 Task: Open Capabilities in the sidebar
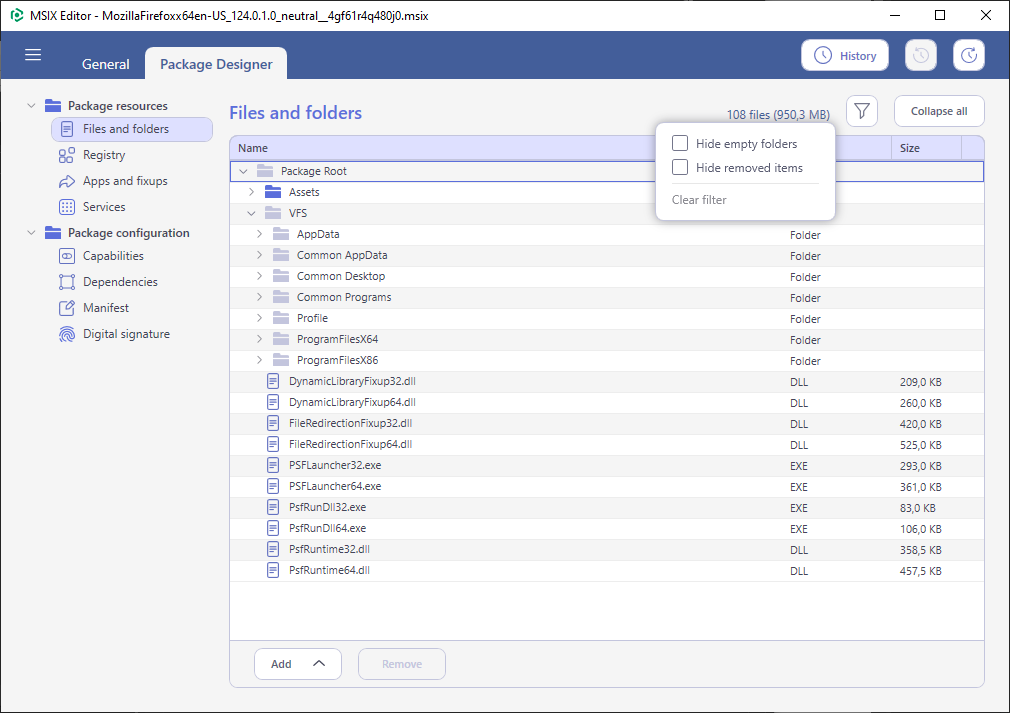(113, 256)
